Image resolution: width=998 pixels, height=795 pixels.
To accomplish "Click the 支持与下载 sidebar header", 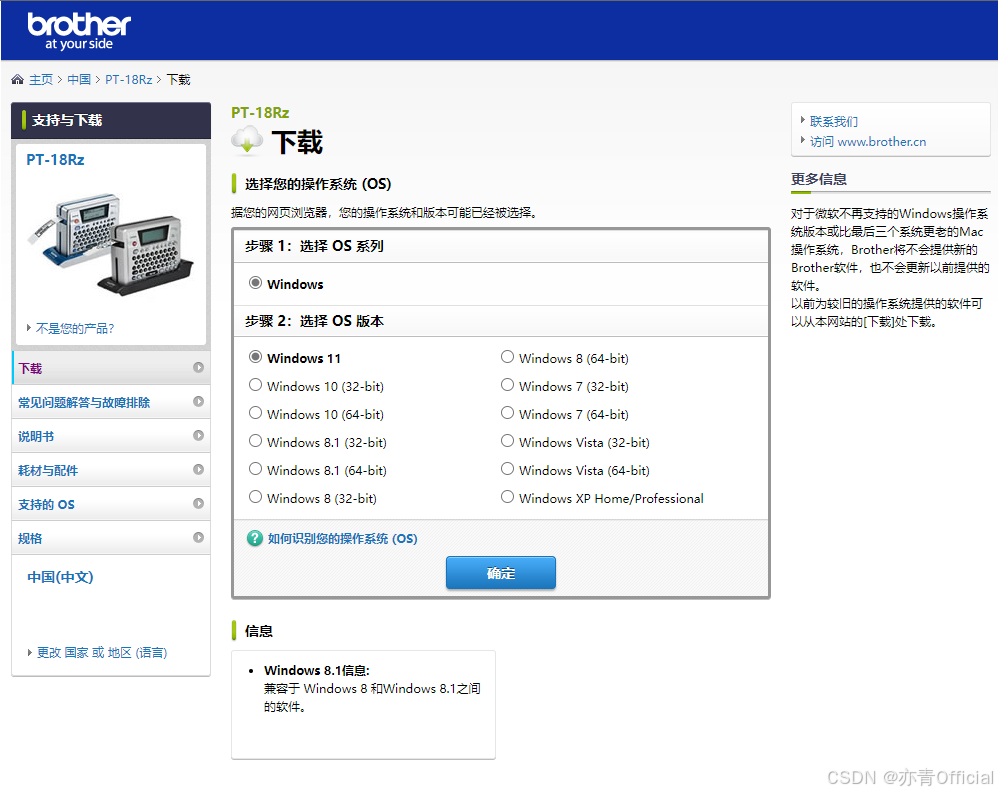I will (x=111, y=120).
